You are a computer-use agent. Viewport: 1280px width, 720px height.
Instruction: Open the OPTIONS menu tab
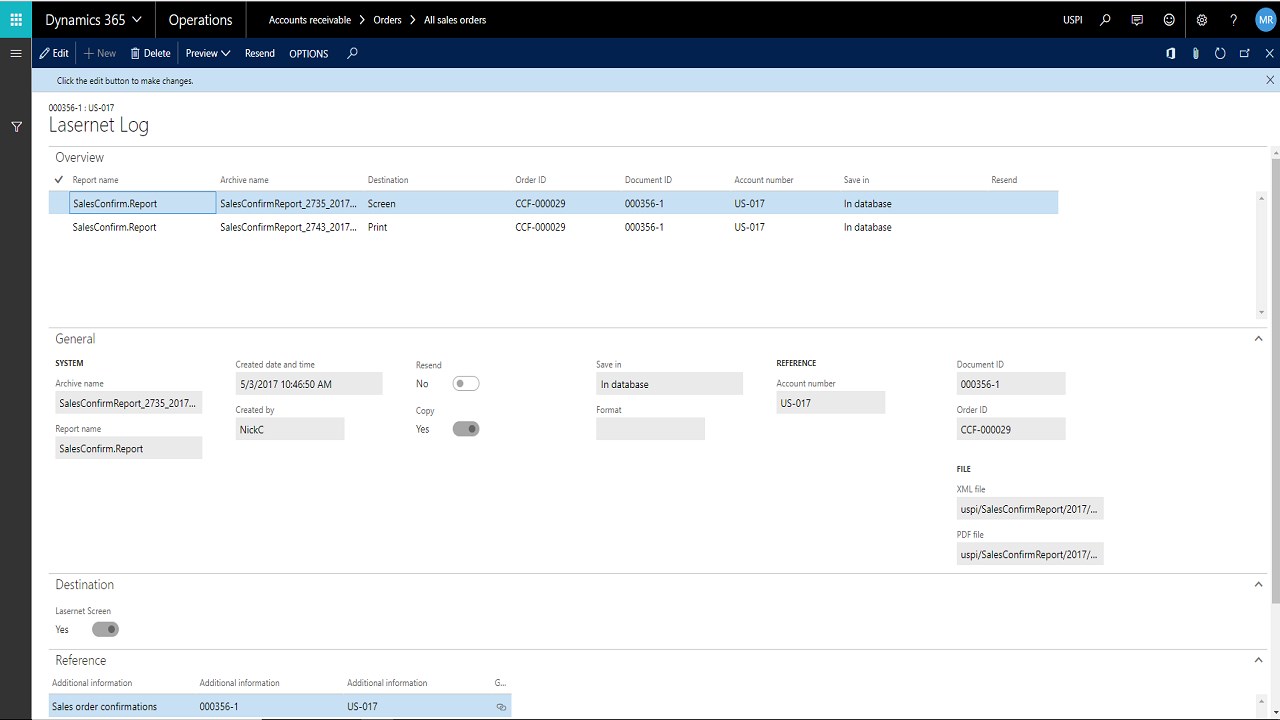click(308, 53)
